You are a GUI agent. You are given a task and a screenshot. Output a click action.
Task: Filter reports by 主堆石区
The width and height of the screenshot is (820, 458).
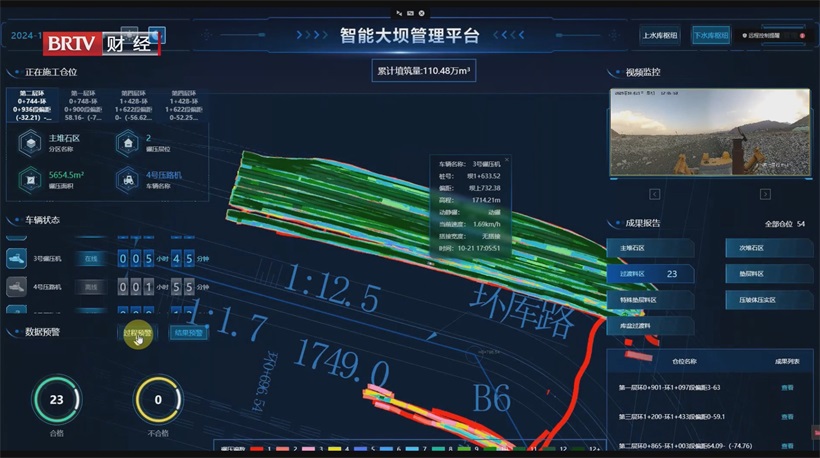click(x=650, y=248)
